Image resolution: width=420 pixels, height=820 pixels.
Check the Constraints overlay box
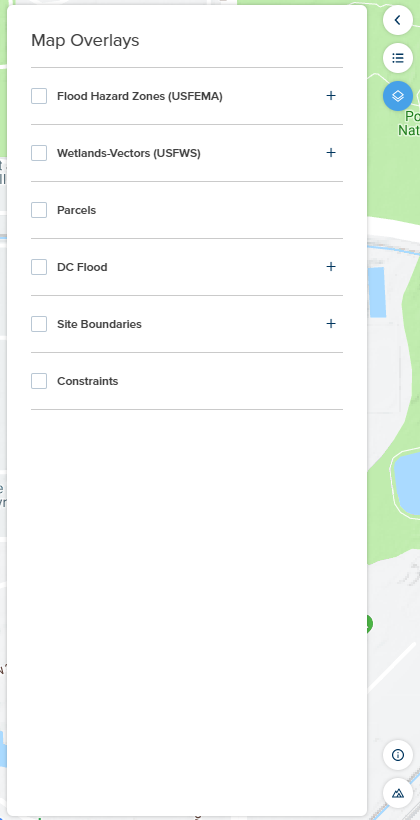(39, 381)
